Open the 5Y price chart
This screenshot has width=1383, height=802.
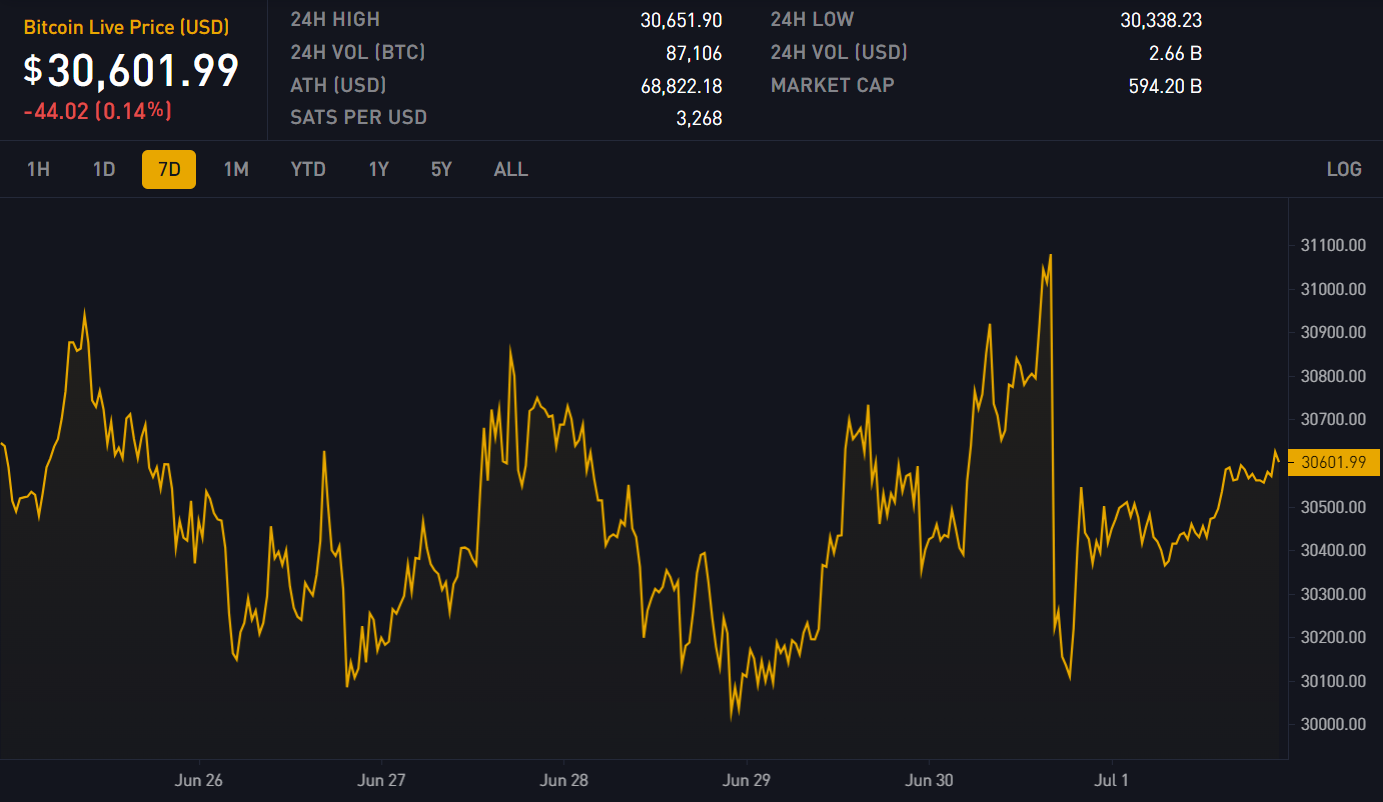point(441,170)
